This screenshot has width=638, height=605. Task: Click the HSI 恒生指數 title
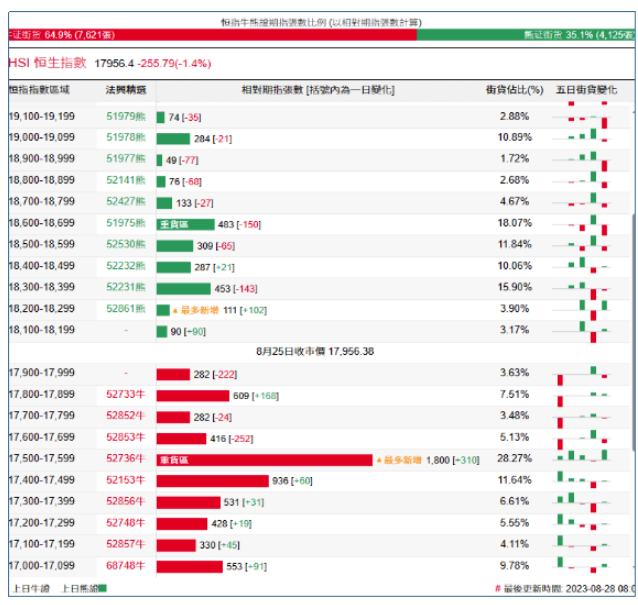[47, 63]
